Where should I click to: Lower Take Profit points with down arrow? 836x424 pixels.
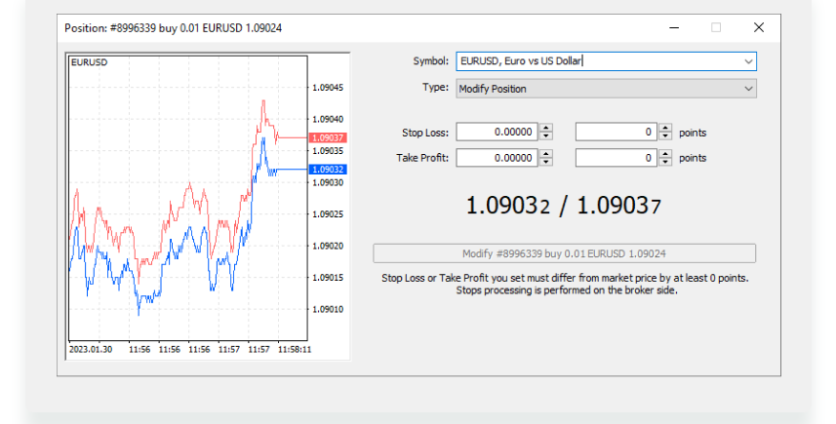666,162
